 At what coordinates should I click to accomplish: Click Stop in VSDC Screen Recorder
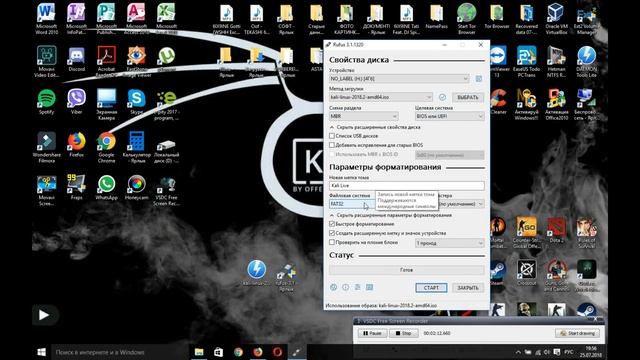pos(403,333)
